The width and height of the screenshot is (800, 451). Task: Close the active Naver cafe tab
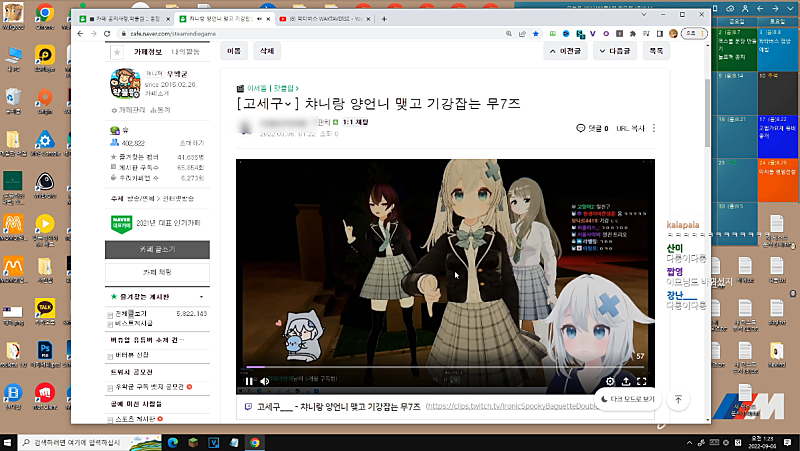point(268,19)
